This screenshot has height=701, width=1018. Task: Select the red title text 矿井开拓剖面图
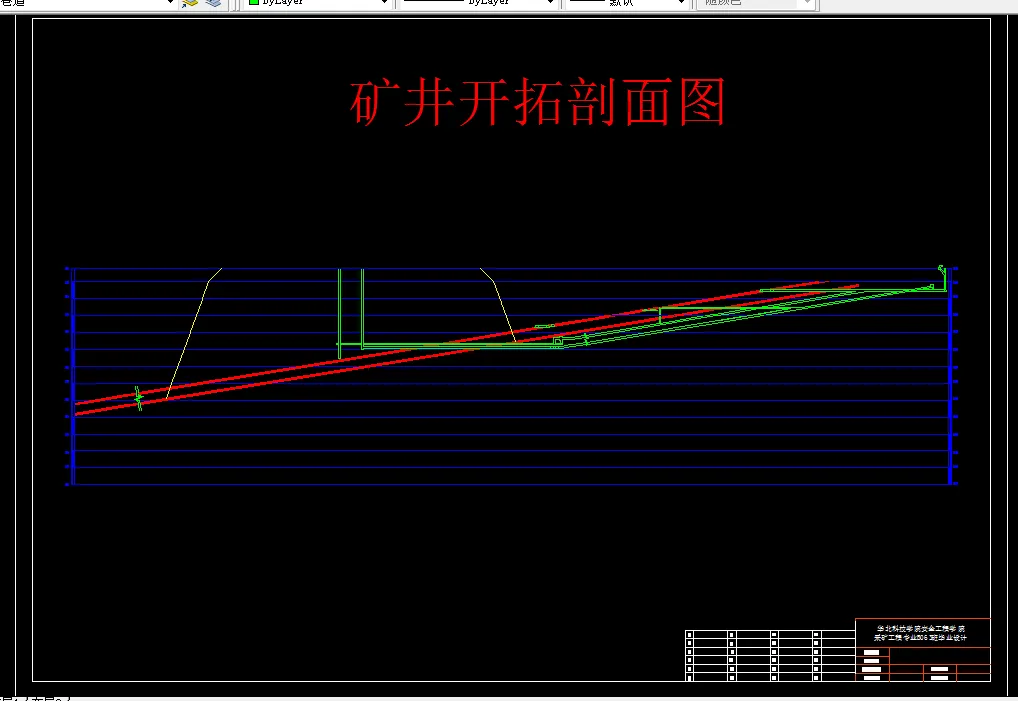coord(538,103)
